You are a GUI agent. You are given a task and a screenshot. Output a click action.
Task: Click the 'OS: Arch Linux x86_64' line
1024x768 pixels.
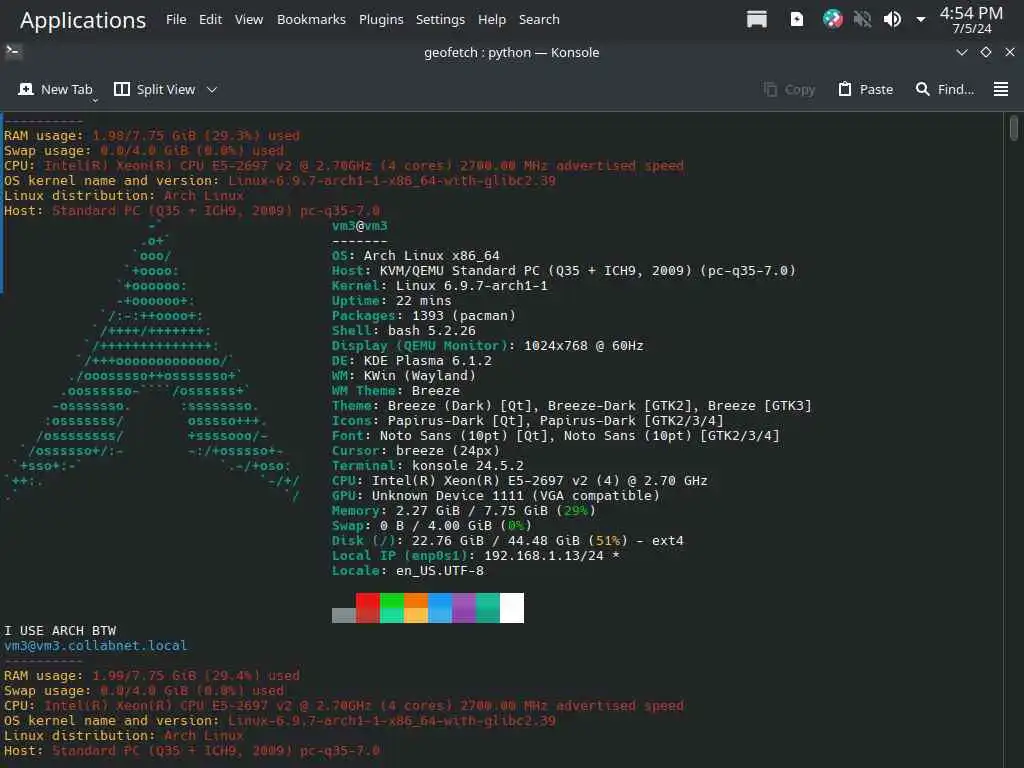[415, 255]
